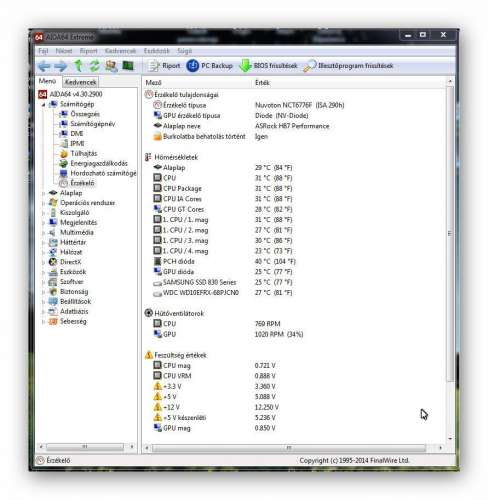Image resolution: width=488 pixels, height=500 pixels.
Task: Click the green monitor graph toolbar icon
Action: click(x=128, y=66)
